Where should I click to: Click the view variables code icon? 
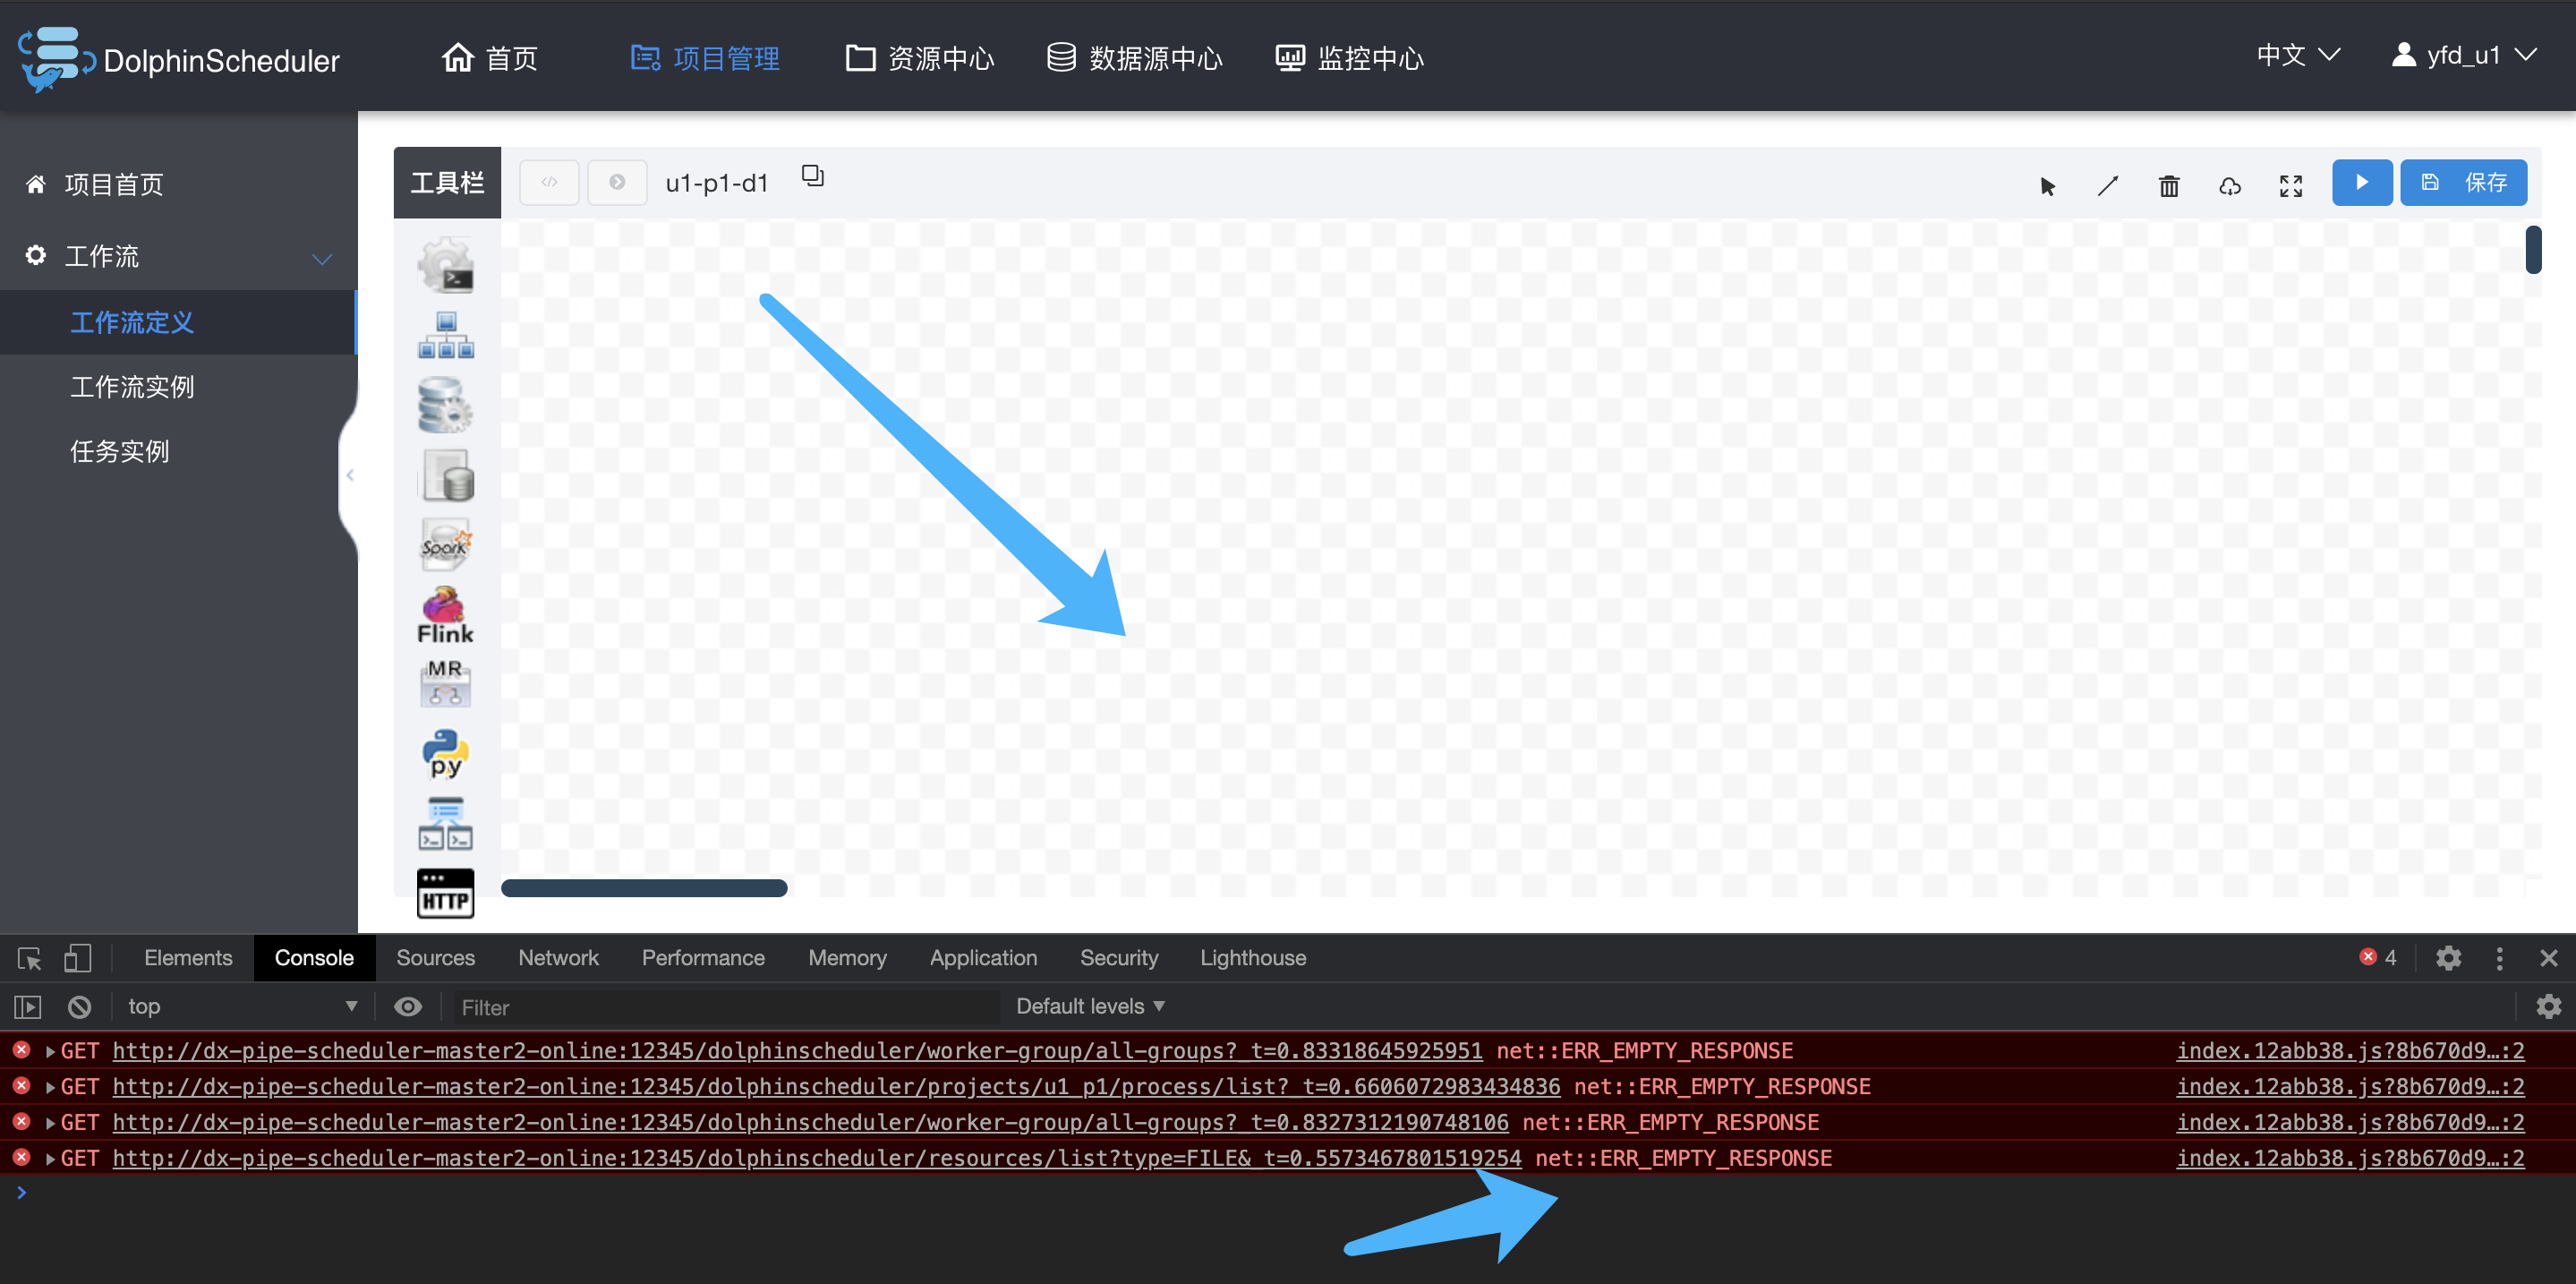pyautogui.click(x=549, y=182)
